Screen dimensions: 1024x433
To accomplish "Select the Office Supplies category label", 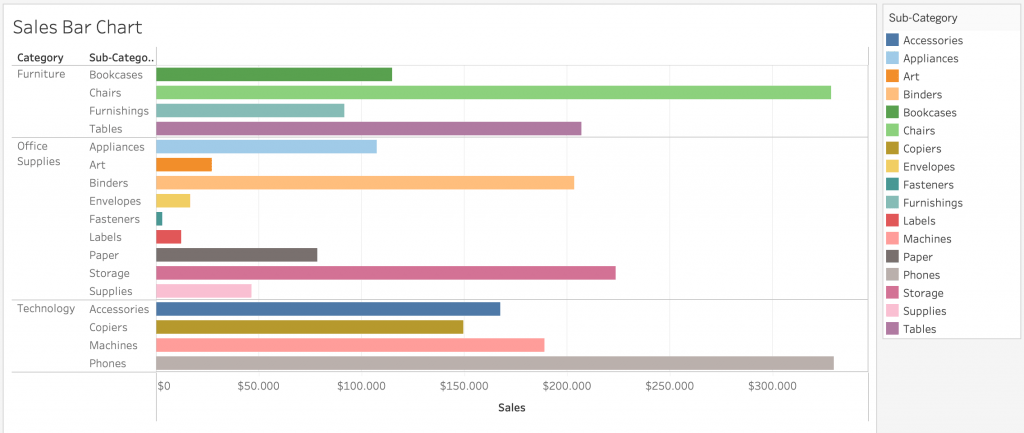I will tap(39, 153).
